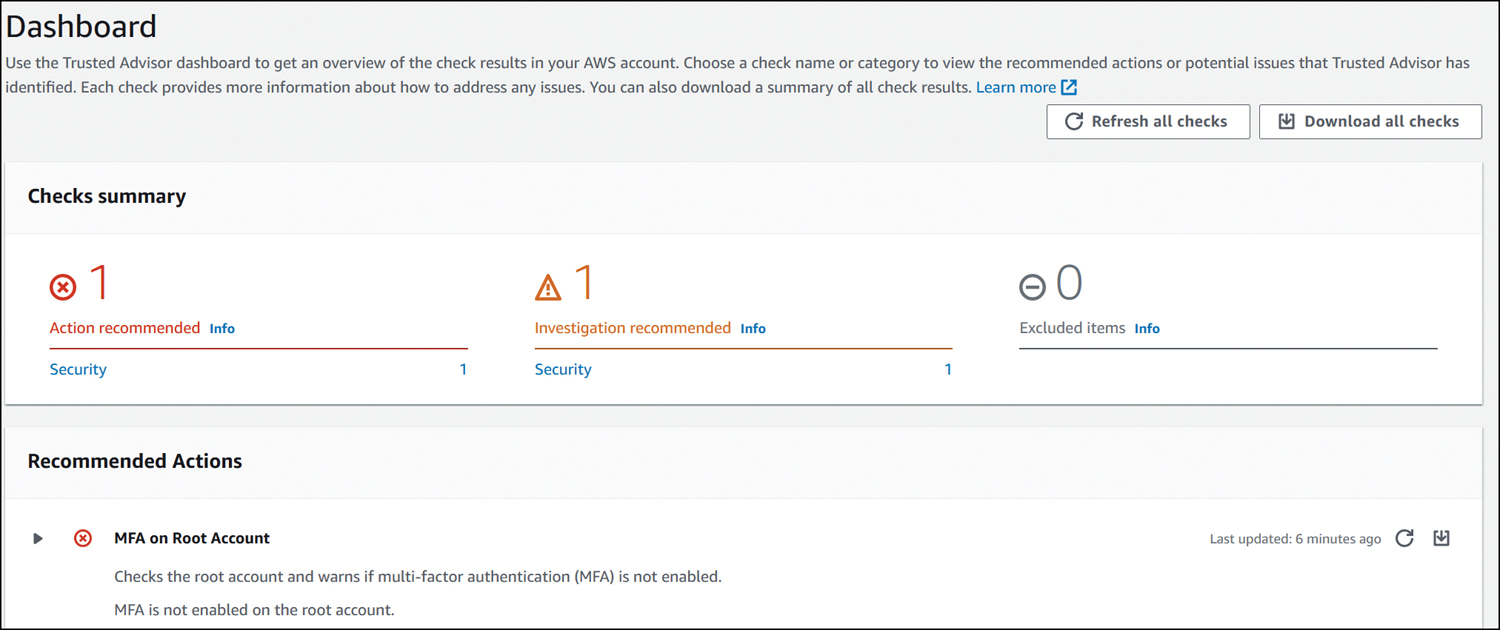Image resolution: width=1500 pixels, height=630 pixels.
Task: Click the count 1 in Investigation recommended Security row
Action: 948,369
